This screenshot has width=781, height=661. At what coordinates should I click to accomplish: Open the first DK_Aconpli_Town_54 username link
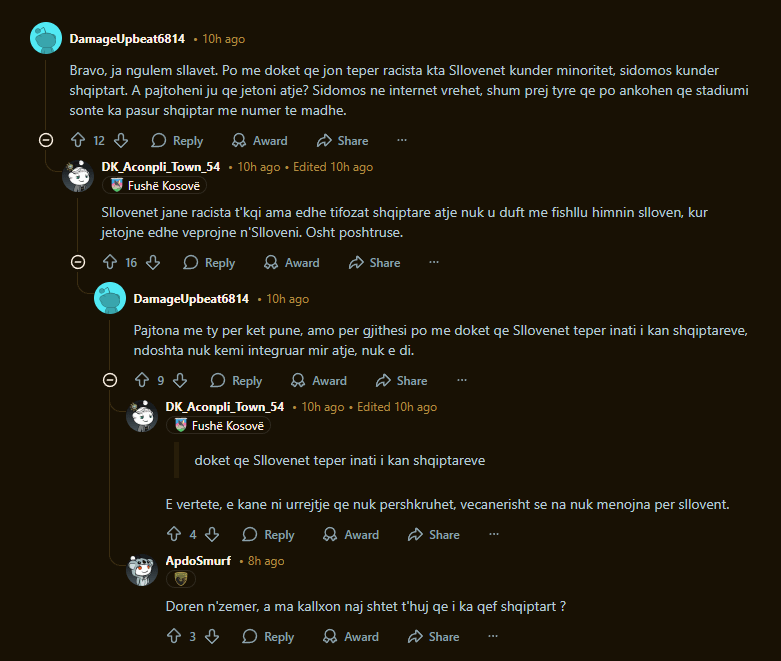tap(161, 167)
